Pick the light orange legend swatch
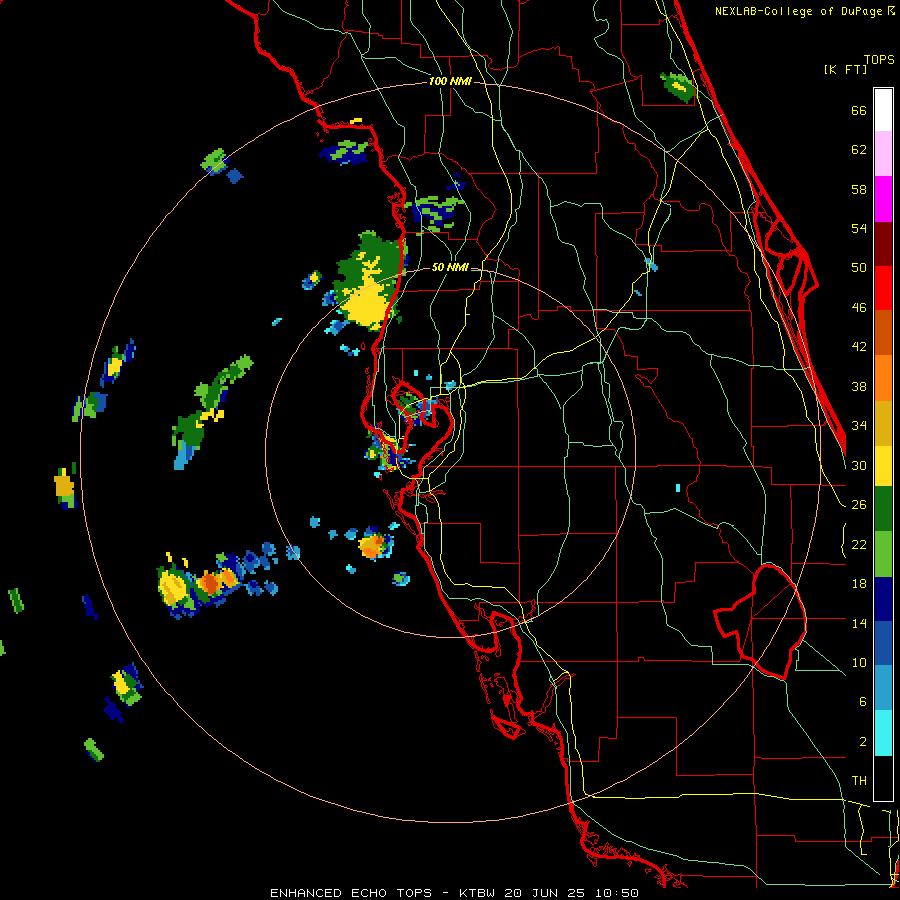 pyautogui.click(x=883, y=378)
